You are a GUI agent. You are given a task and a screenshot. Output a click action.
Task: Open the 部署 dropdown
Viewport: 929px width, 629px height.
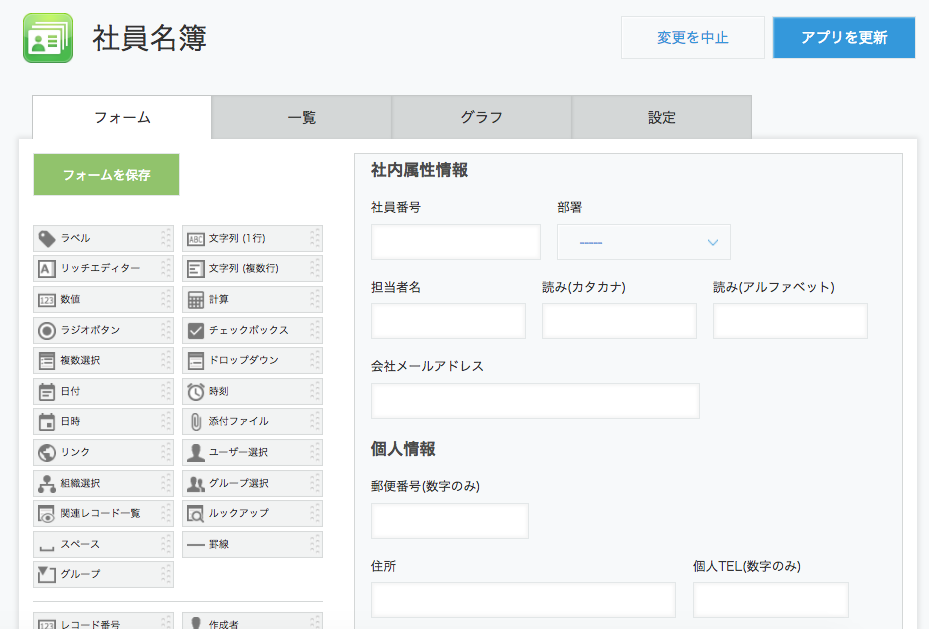coord(643,242)
